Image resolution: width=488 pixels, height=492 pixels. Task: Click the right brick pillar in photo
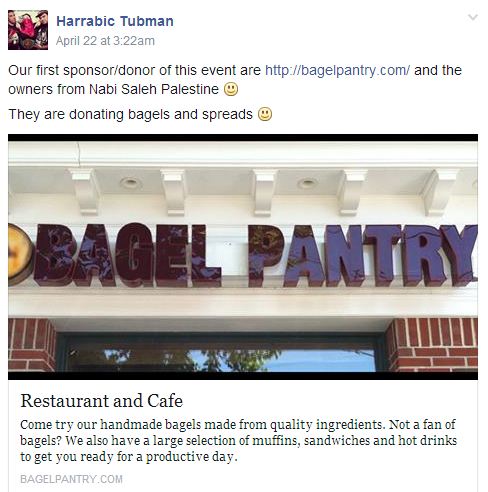tap(432, 345)
